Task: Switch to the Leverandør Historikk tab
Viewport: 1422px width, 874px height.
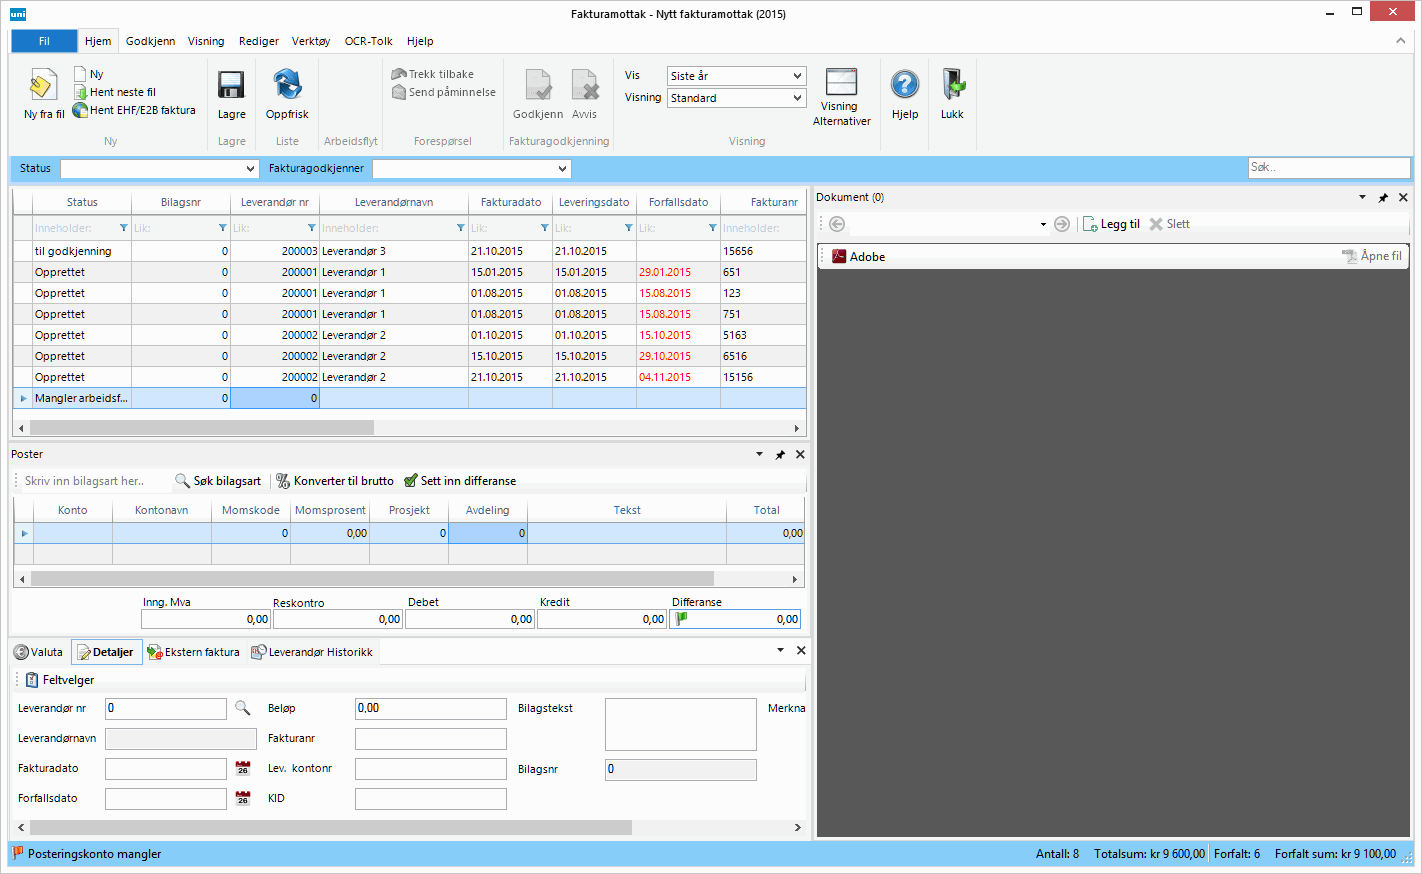Action: pyautogui.click(x=312, y=652)
